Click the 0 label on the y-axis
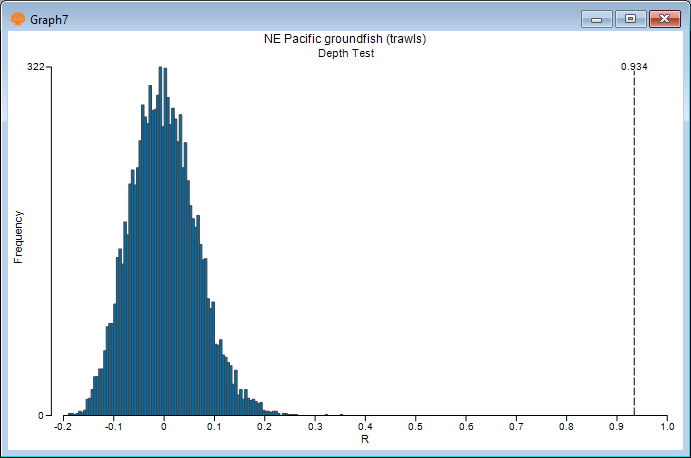 41,415
